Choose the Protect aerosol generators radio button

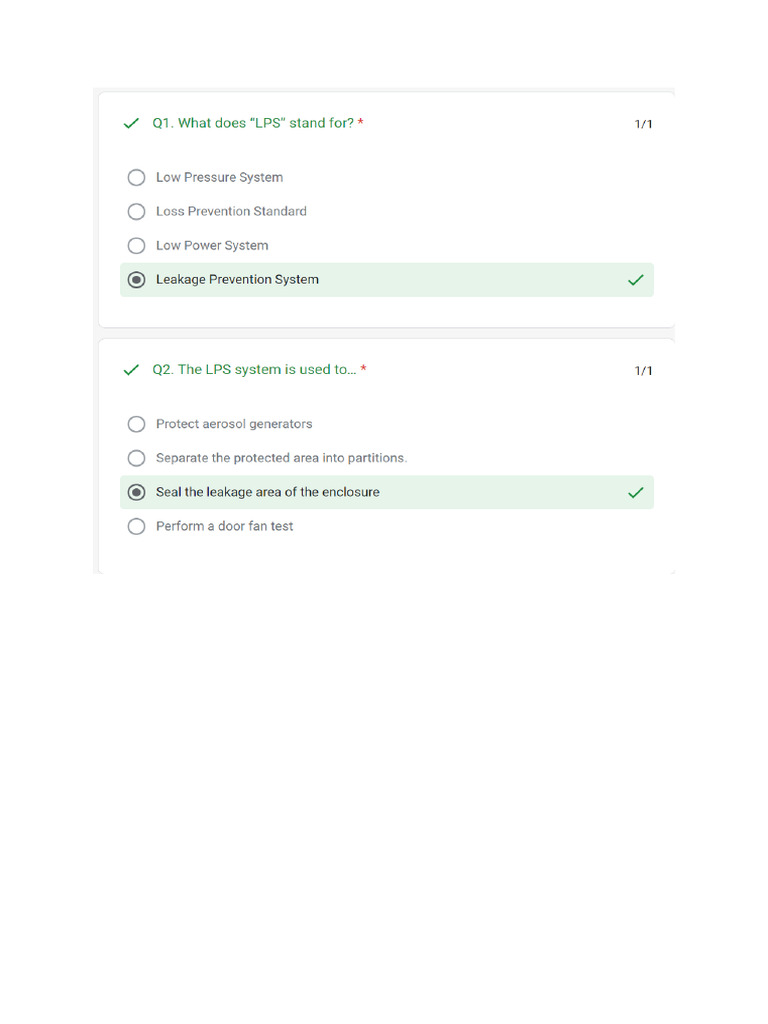click(x=136, y=424)
